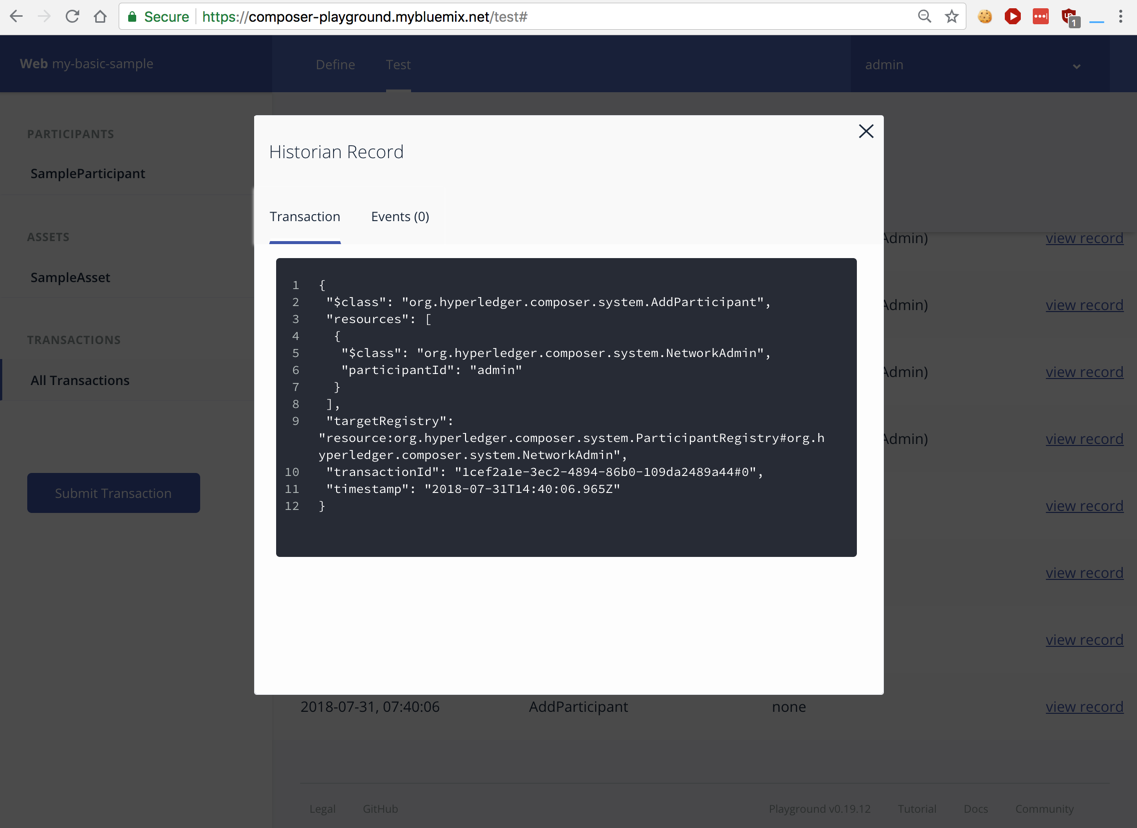Go to browser home page
1137x828 pixels.
click(x=100, y=16)
